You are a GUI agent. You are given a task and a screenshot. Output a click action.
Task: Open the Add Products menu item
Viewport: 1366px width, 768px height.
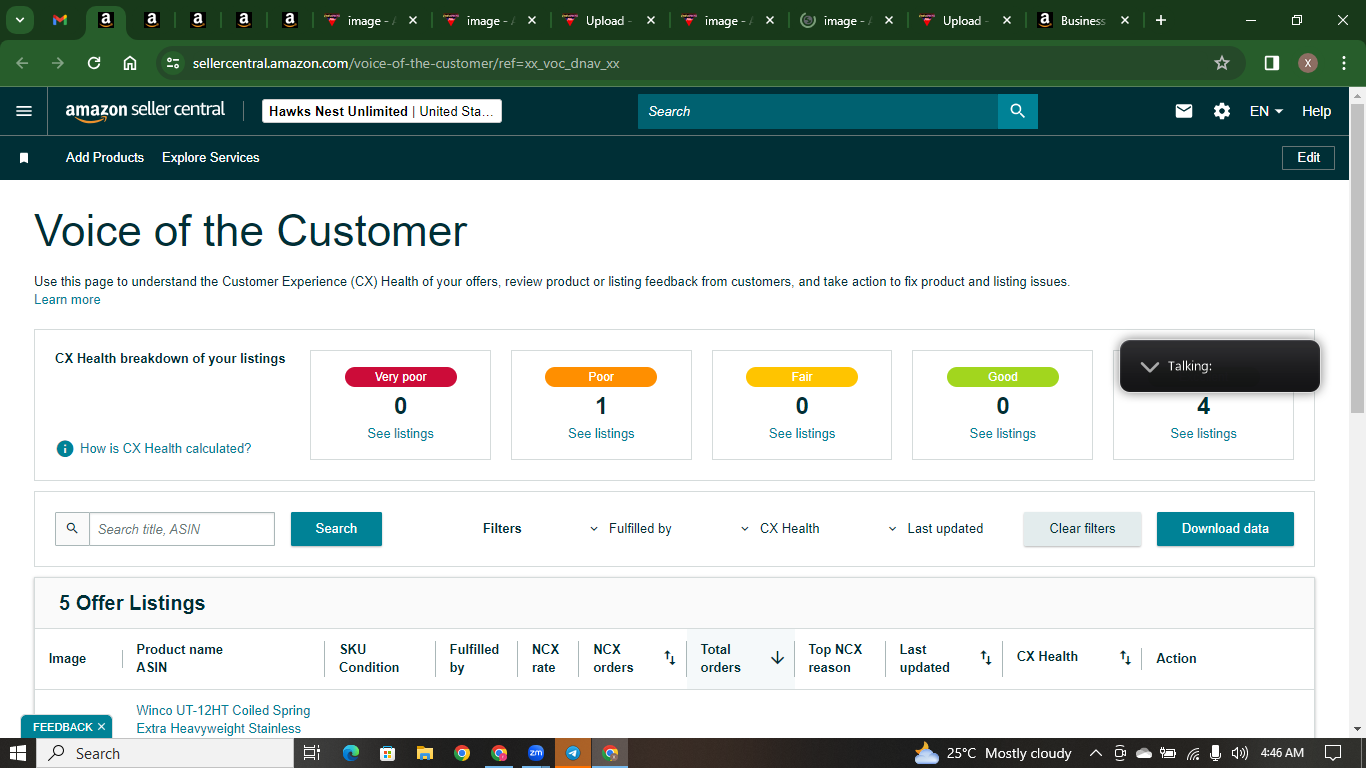point(105,158)
